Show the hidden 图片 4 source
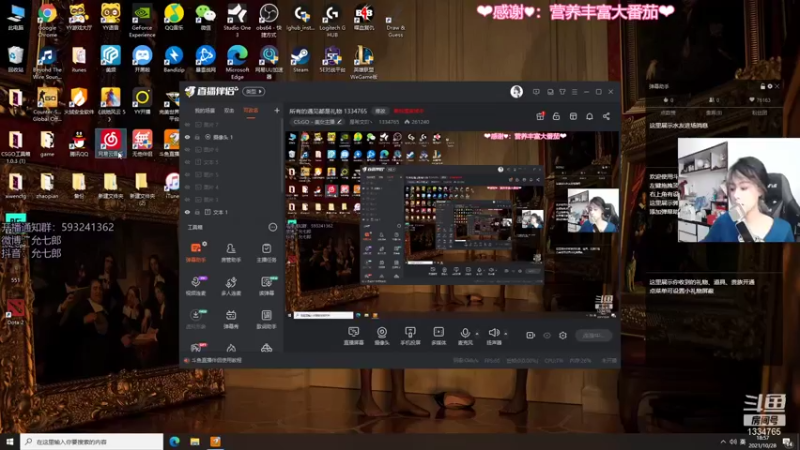 [187, 187]
